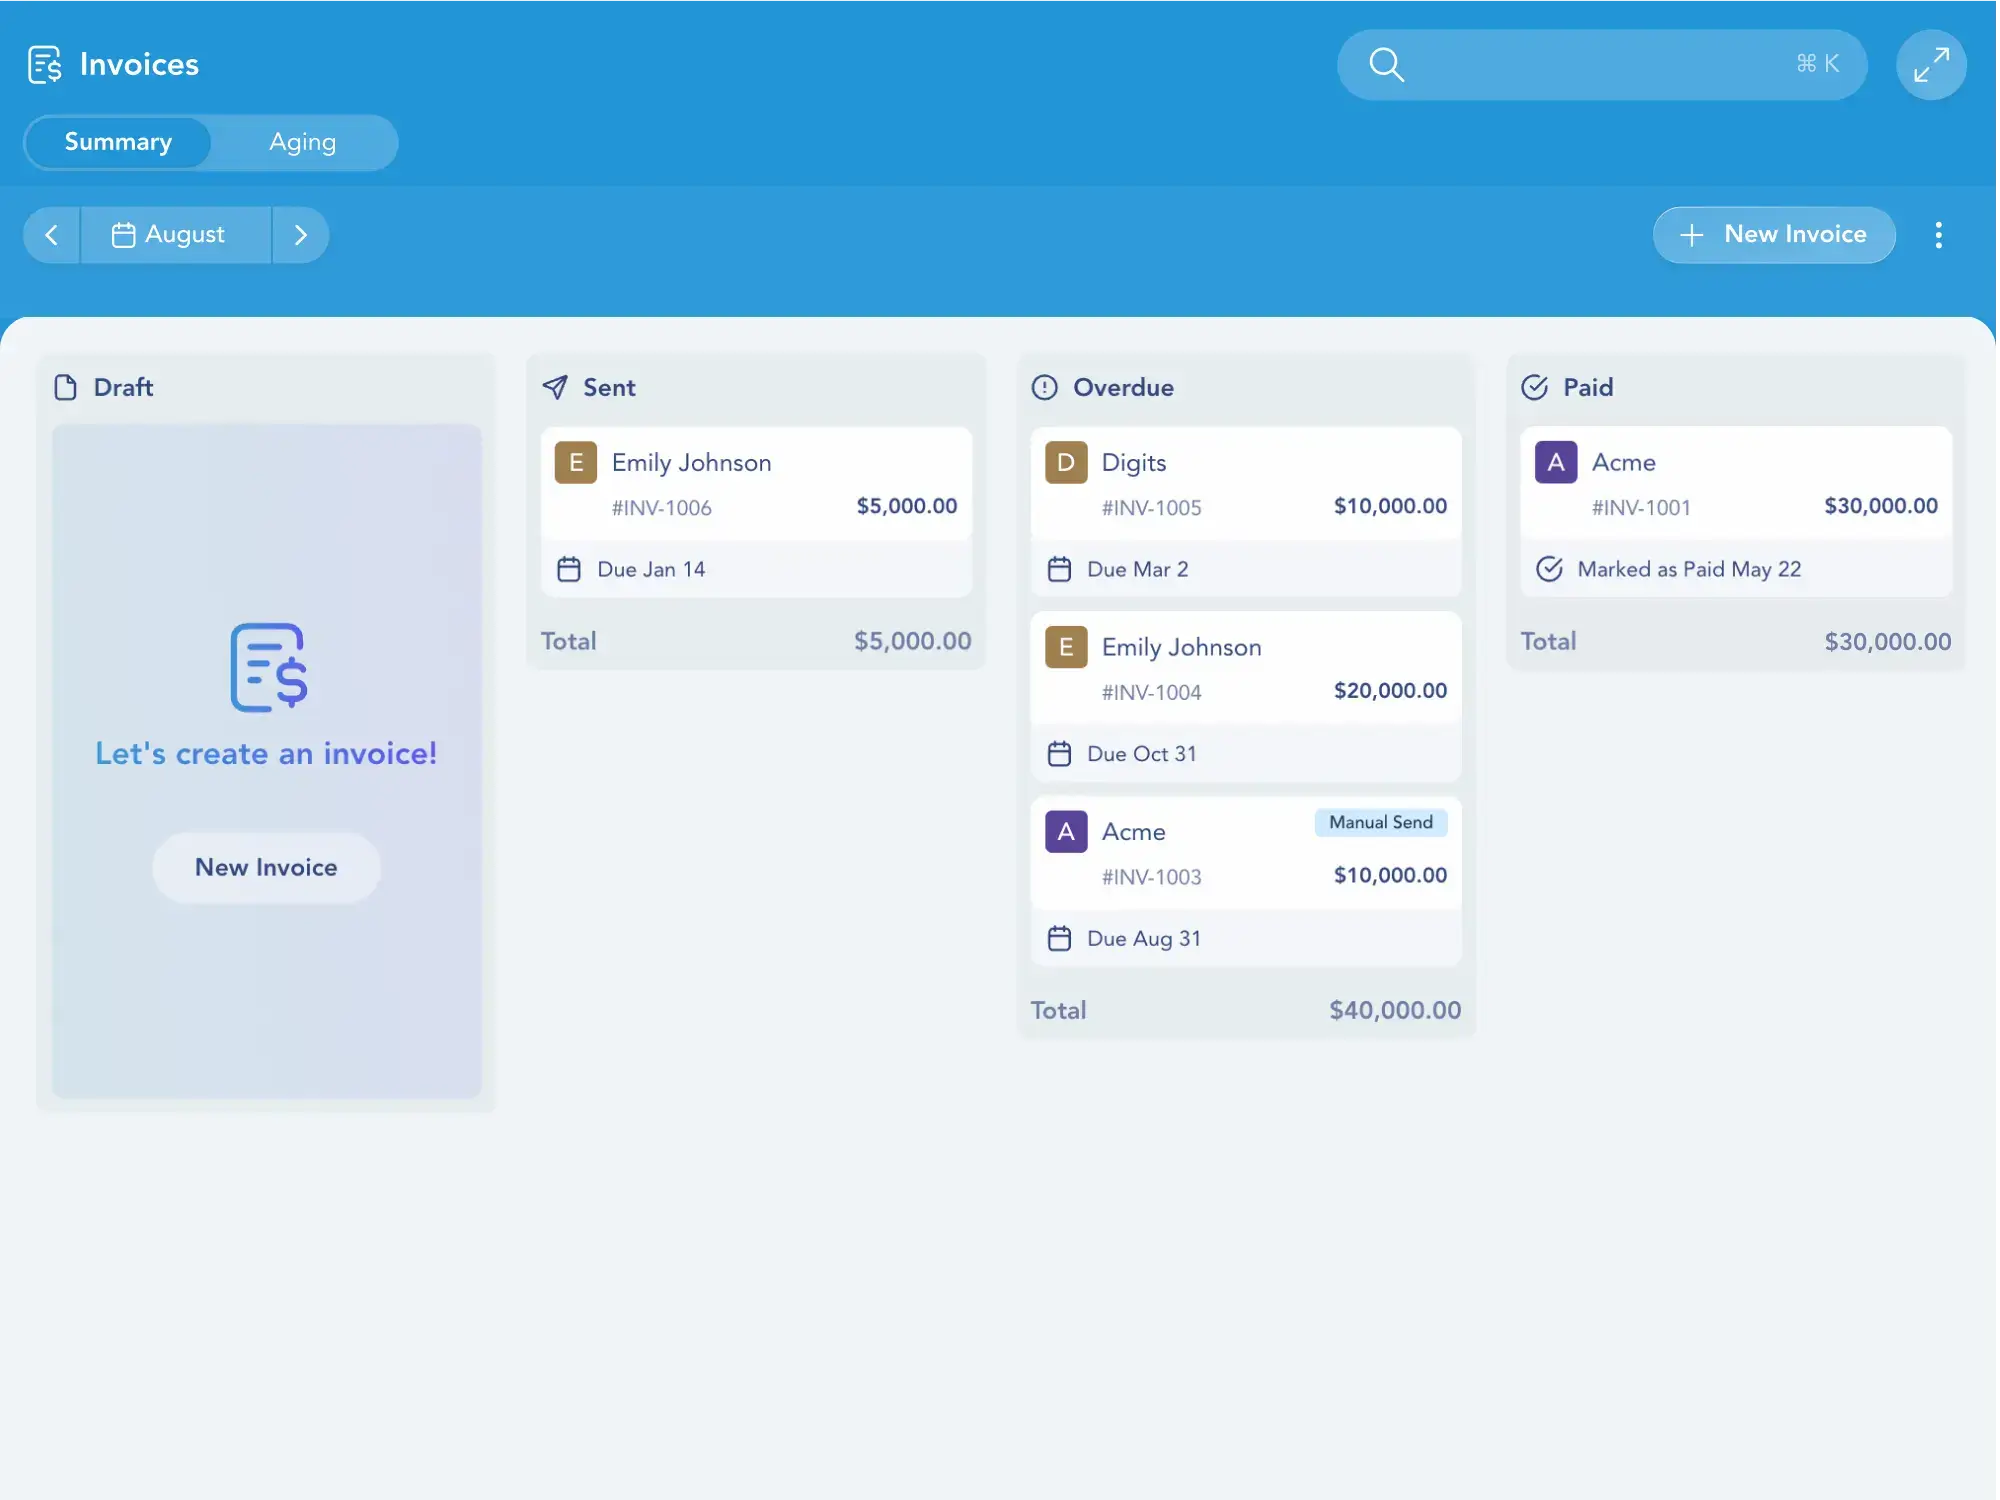Click the A avatar on invoice INV-1001
Screen dimensions: 2000x1500
click(1556, 462)
